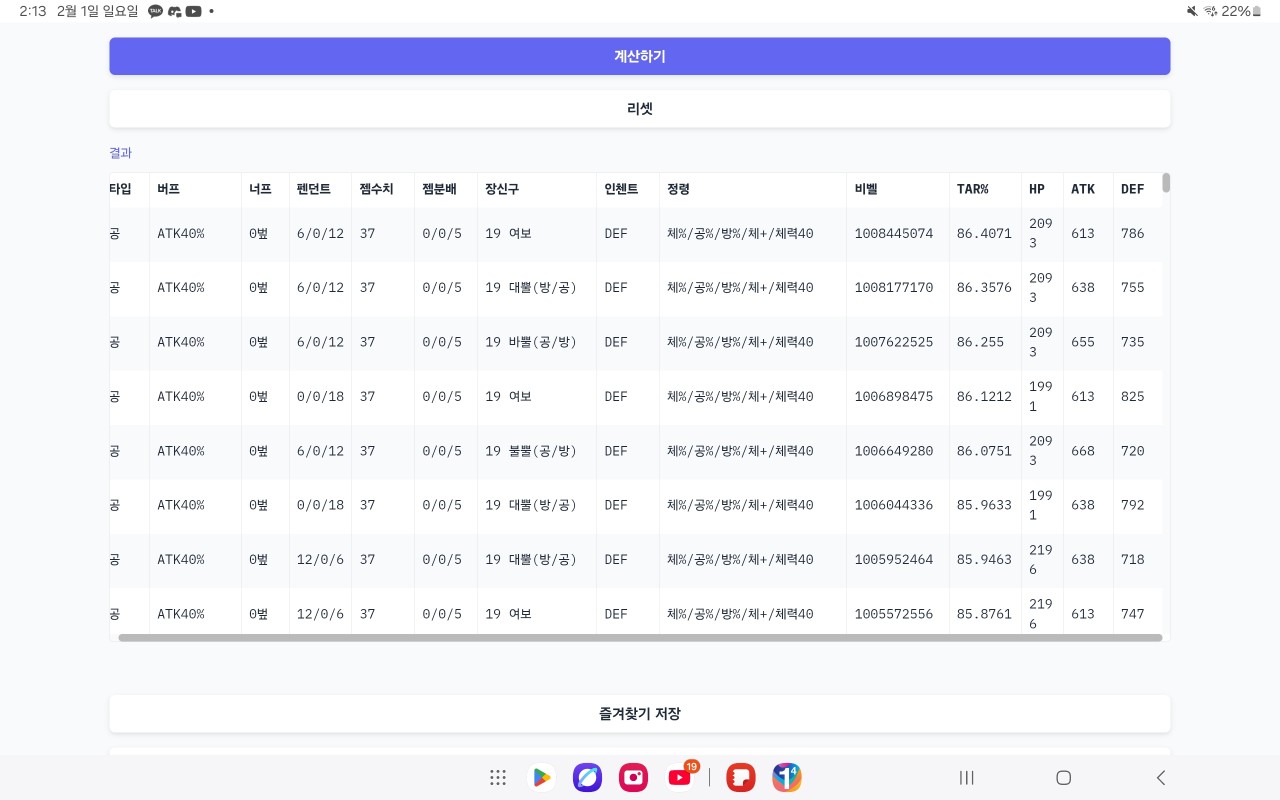Select the row with 비벨 1008445074
Screen dimensions: 1280x800
click(x=893, y=234)
